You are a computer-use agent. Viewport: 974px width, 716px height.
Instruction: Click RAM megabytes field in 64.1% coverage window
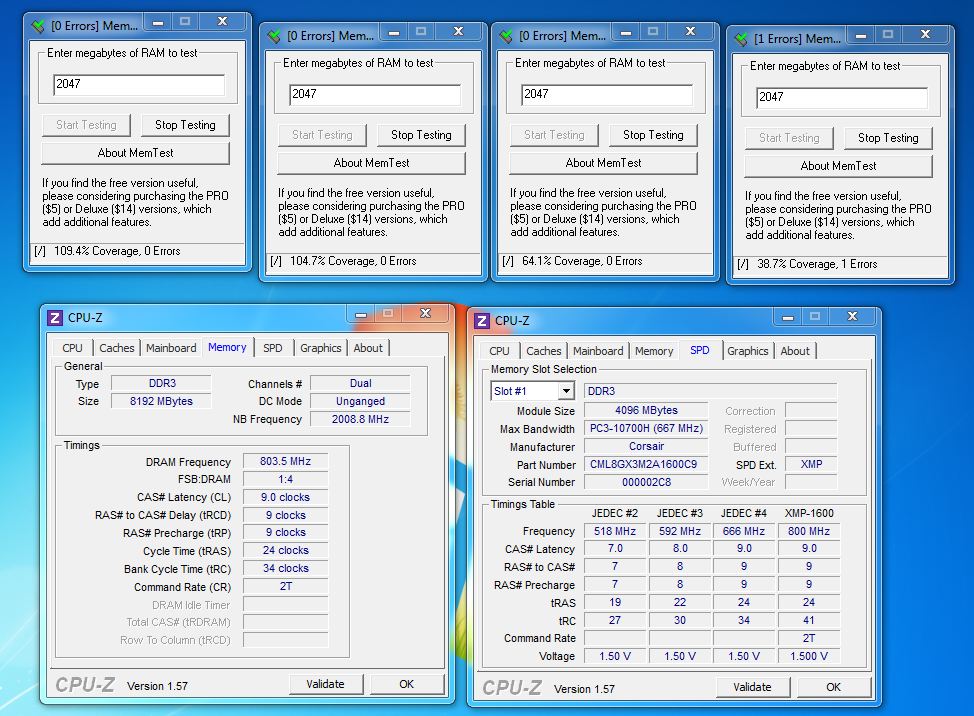[x=607, y=94]
